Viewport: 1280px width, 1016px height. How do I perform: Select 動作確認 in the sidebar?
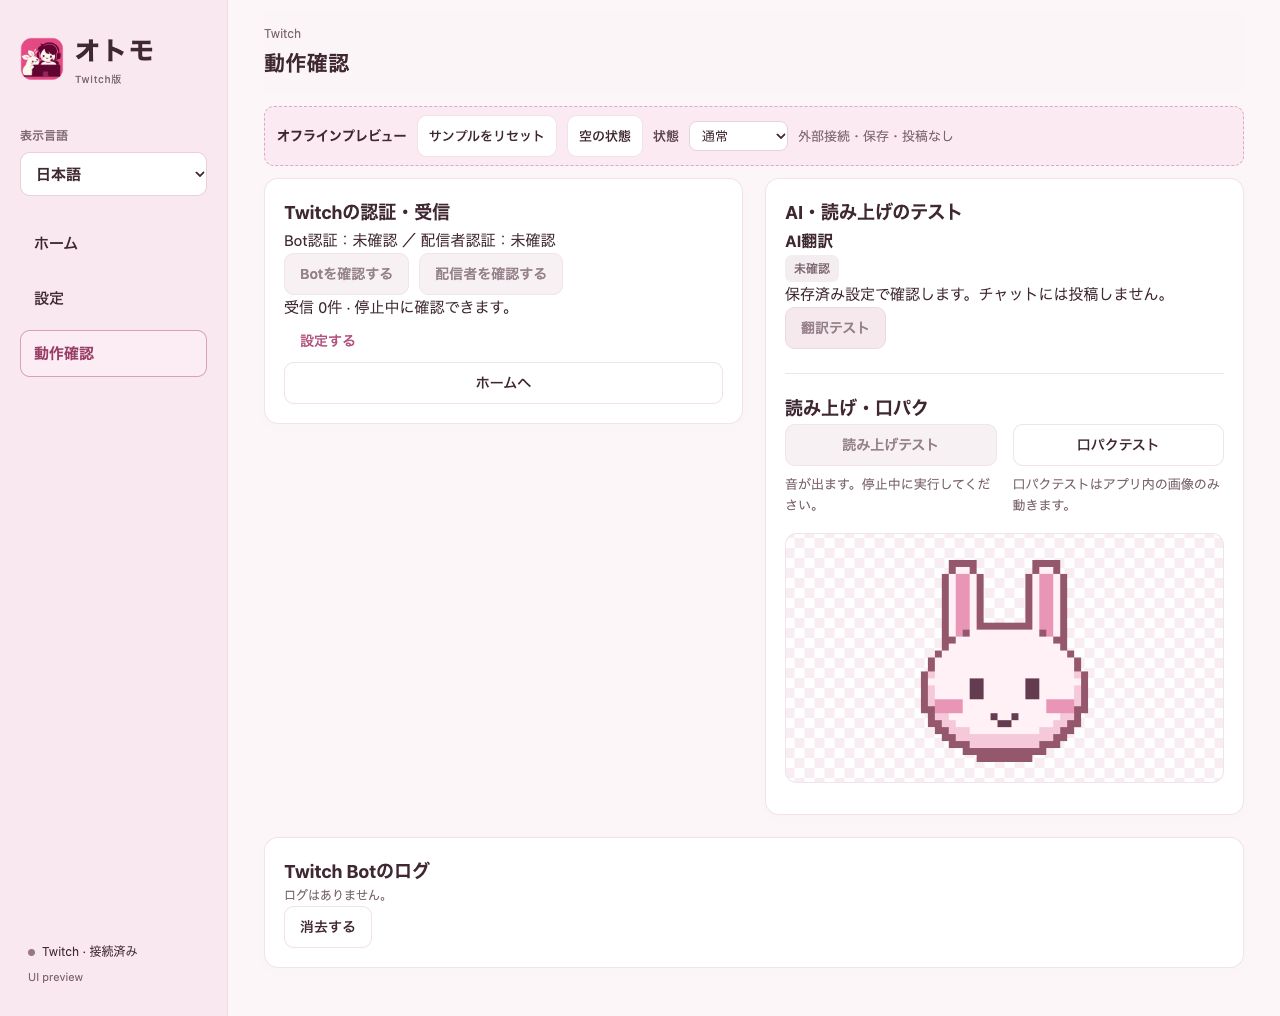pyautogui.click(x=113, y=353)
